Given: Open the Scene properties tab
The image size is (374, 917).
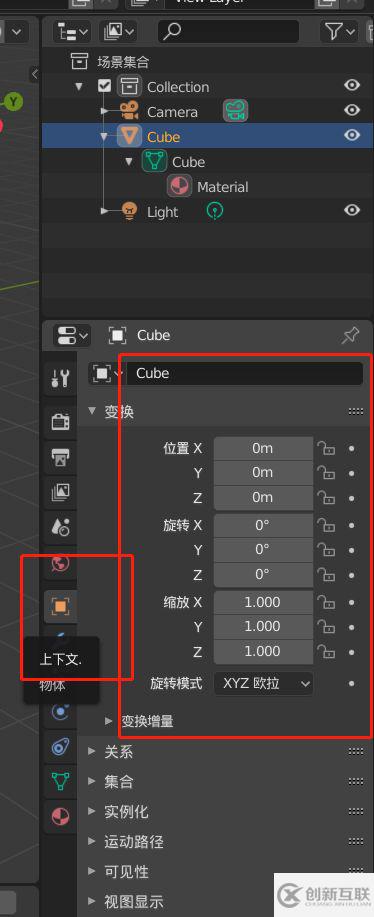Looking at the screenshot, I should (61, 528).
